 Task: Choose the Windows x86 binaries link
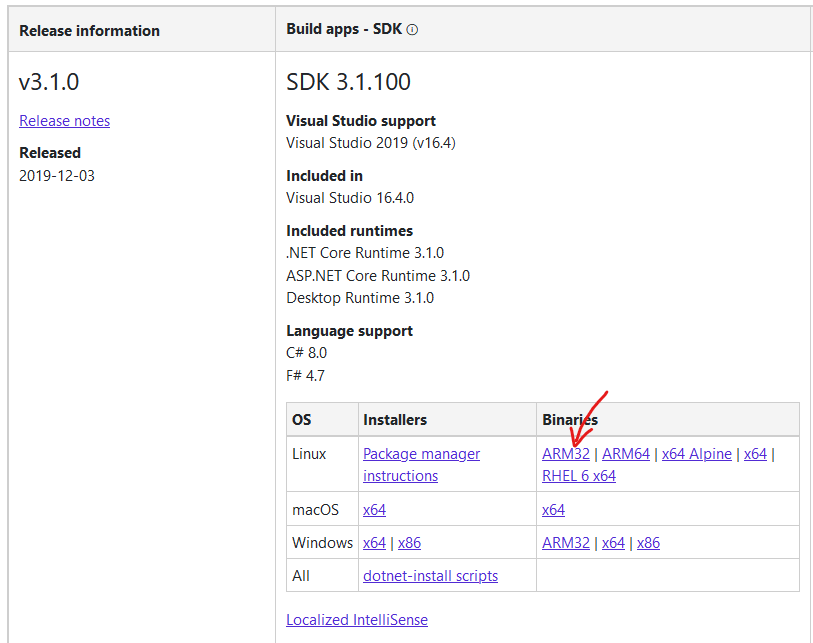pyautogui.click(x=648, y=543)
